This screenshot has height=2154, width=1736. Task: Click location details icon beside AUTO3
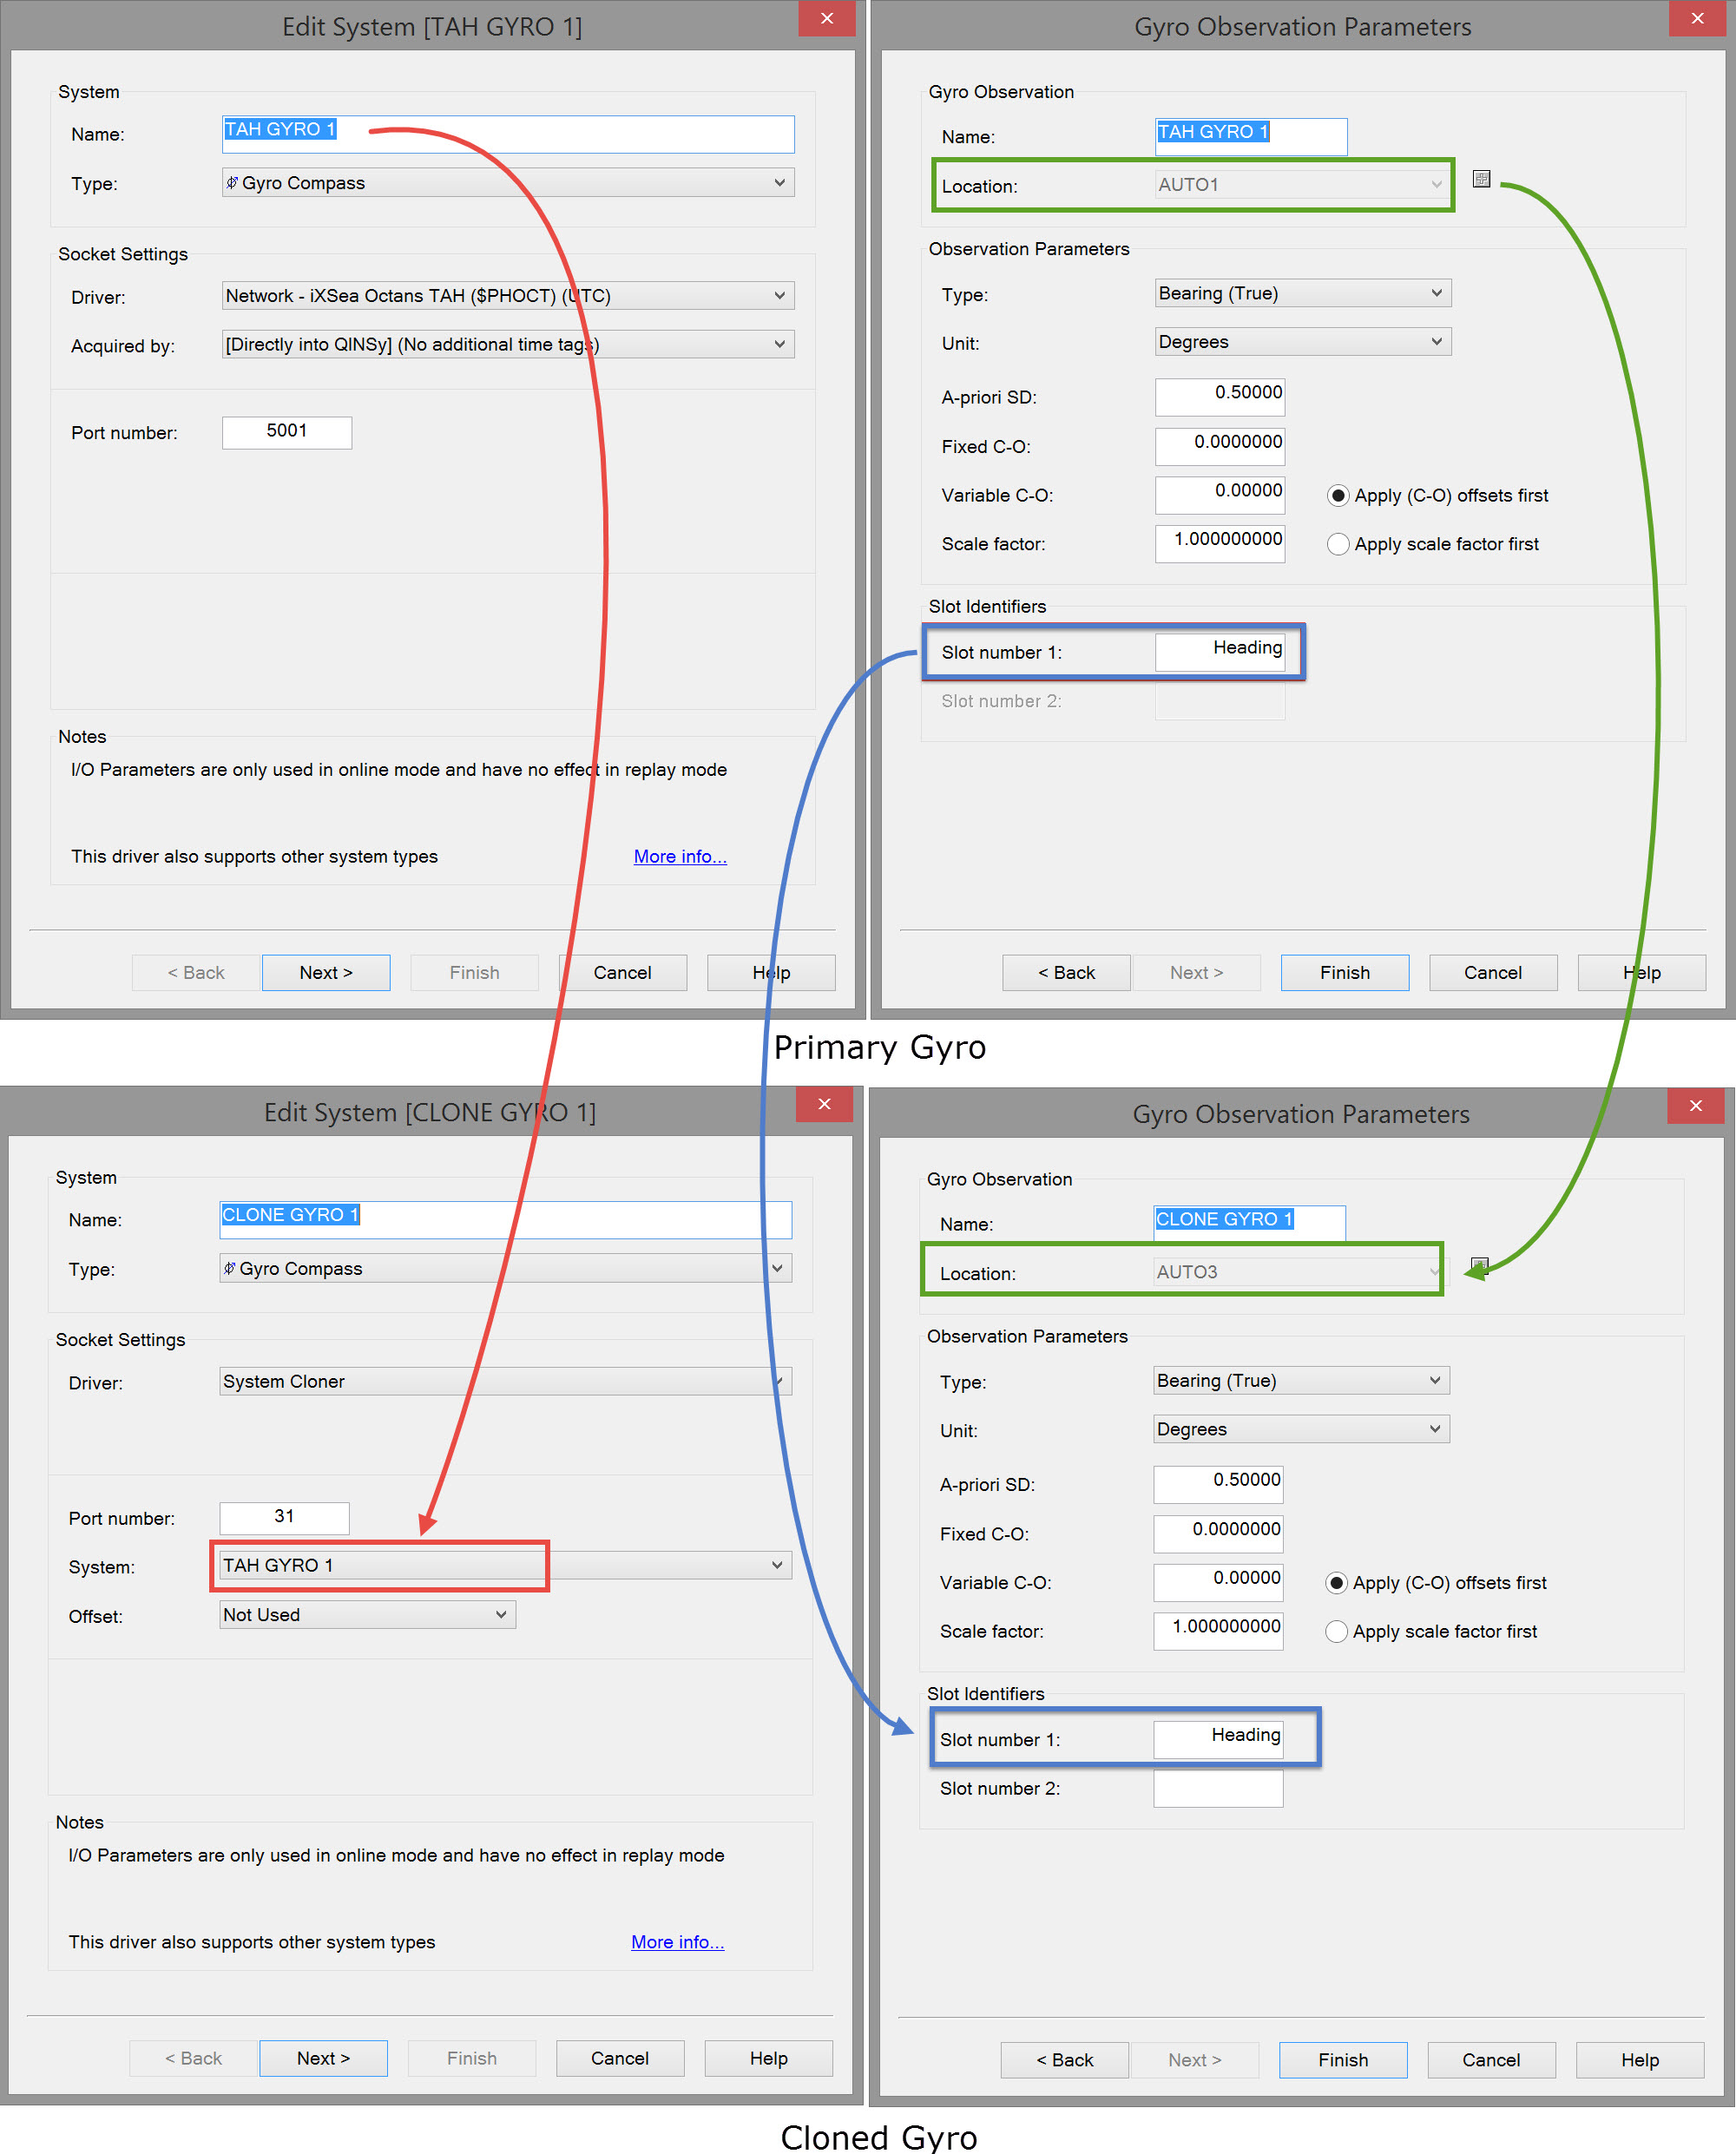(x=1479, y=1265)
